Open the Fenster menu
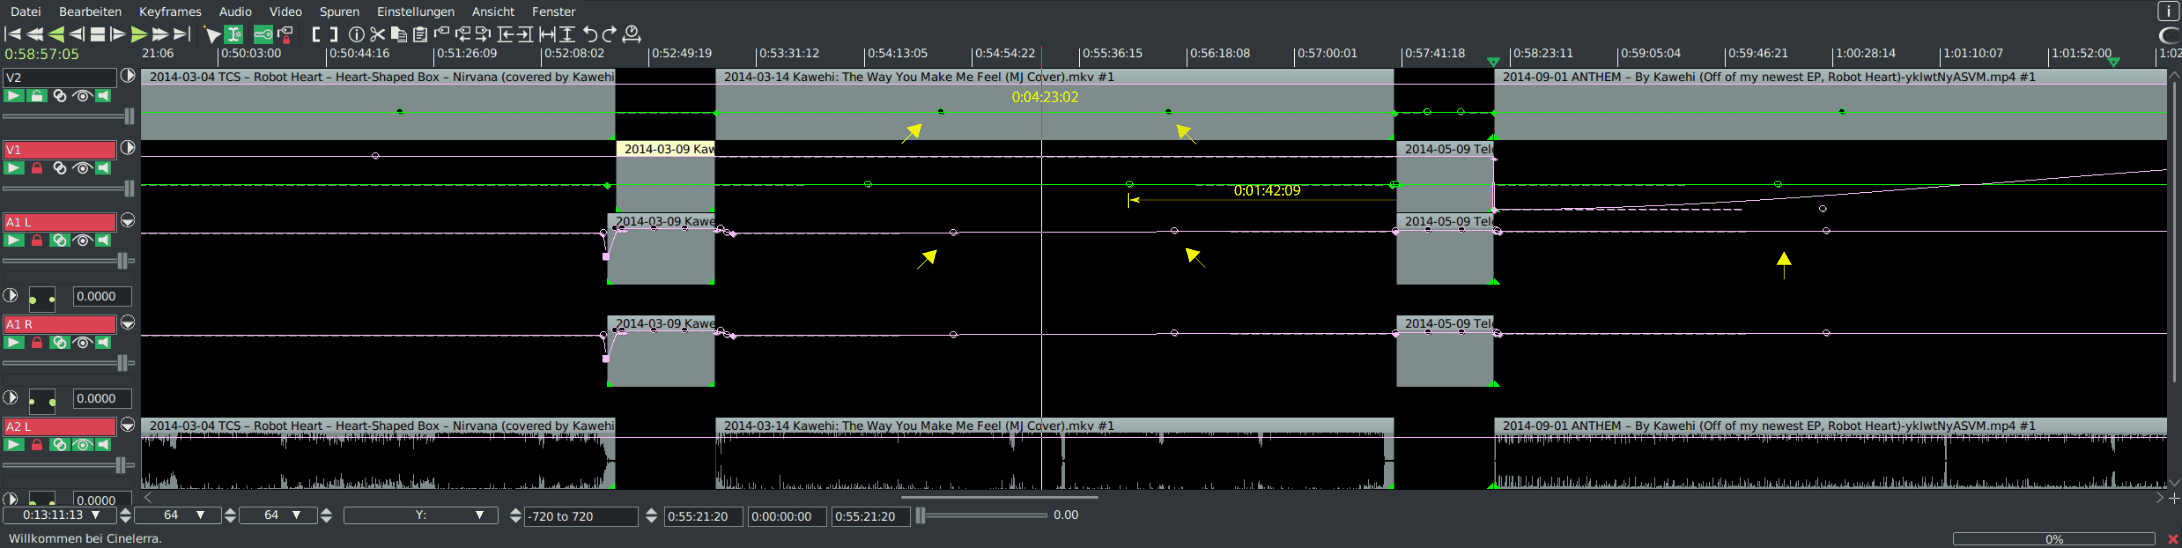 [x=553, y=11]
